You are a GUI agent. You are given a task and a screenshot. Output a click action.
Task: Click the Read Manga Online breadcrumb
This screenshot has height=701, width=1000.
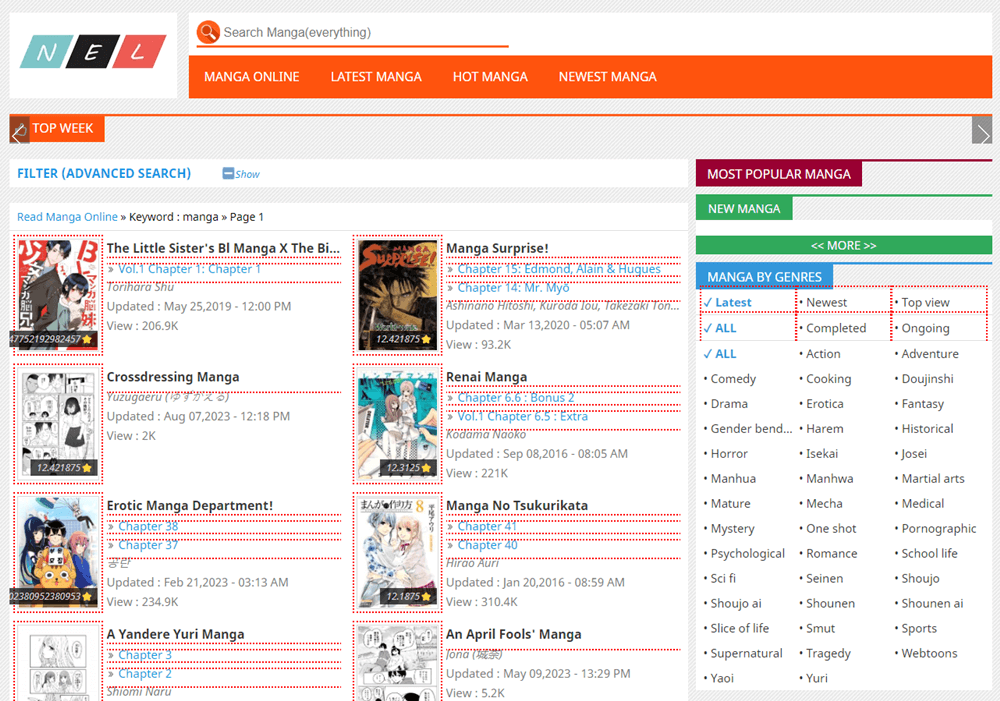click(x=67, y=216)
